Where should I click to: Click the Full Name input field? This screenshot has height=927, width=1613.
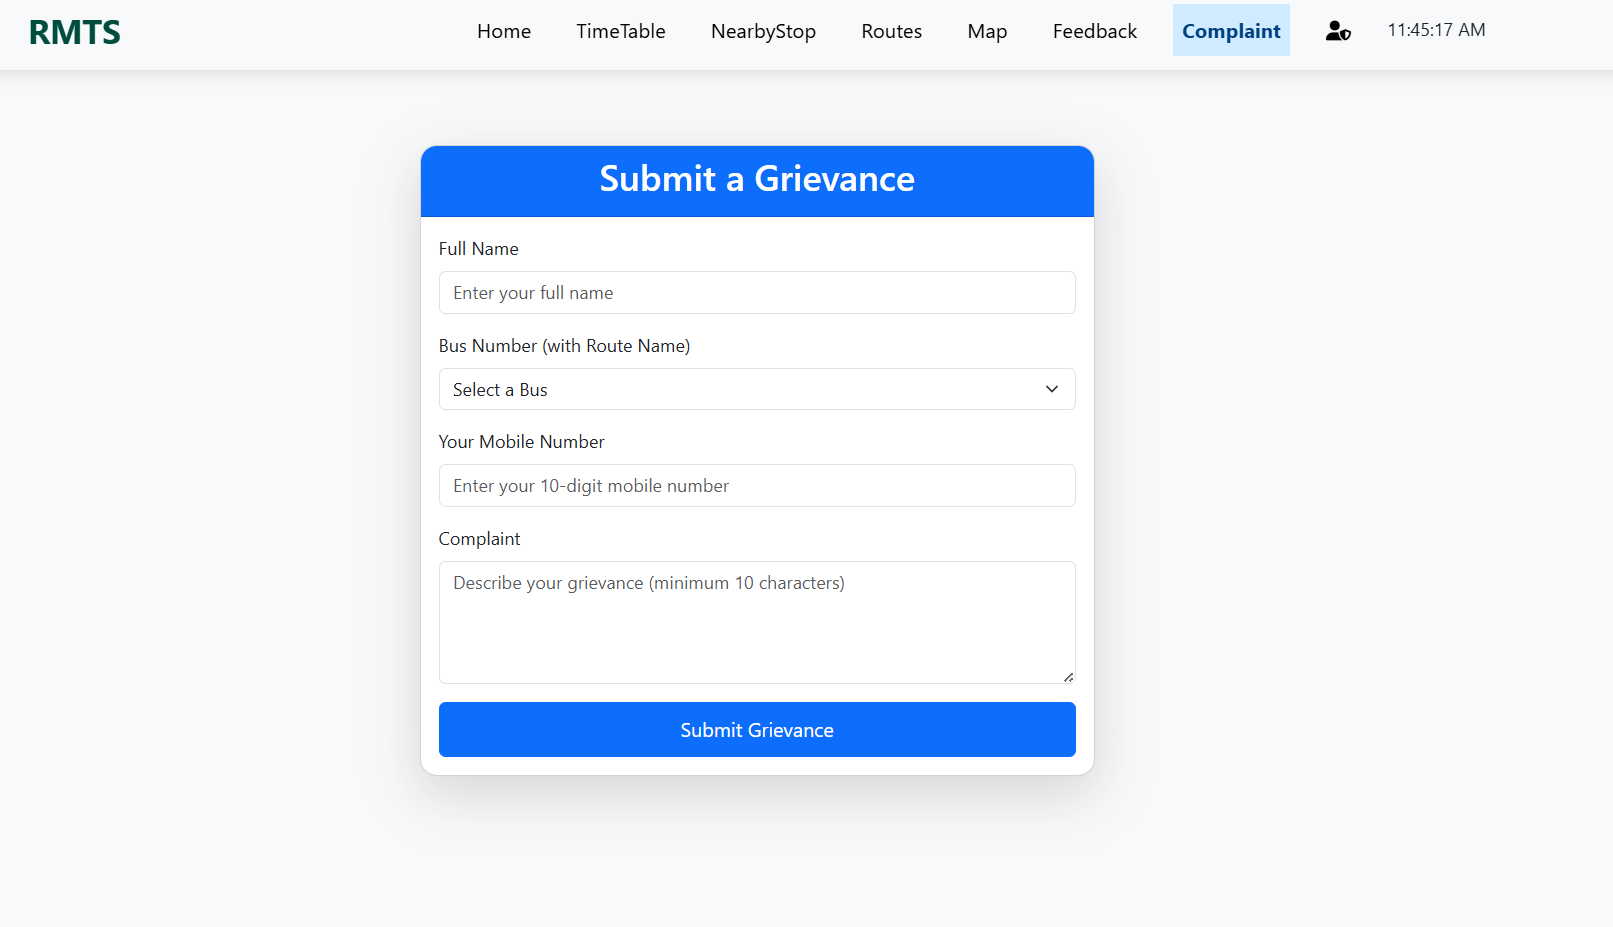point(757,292)
